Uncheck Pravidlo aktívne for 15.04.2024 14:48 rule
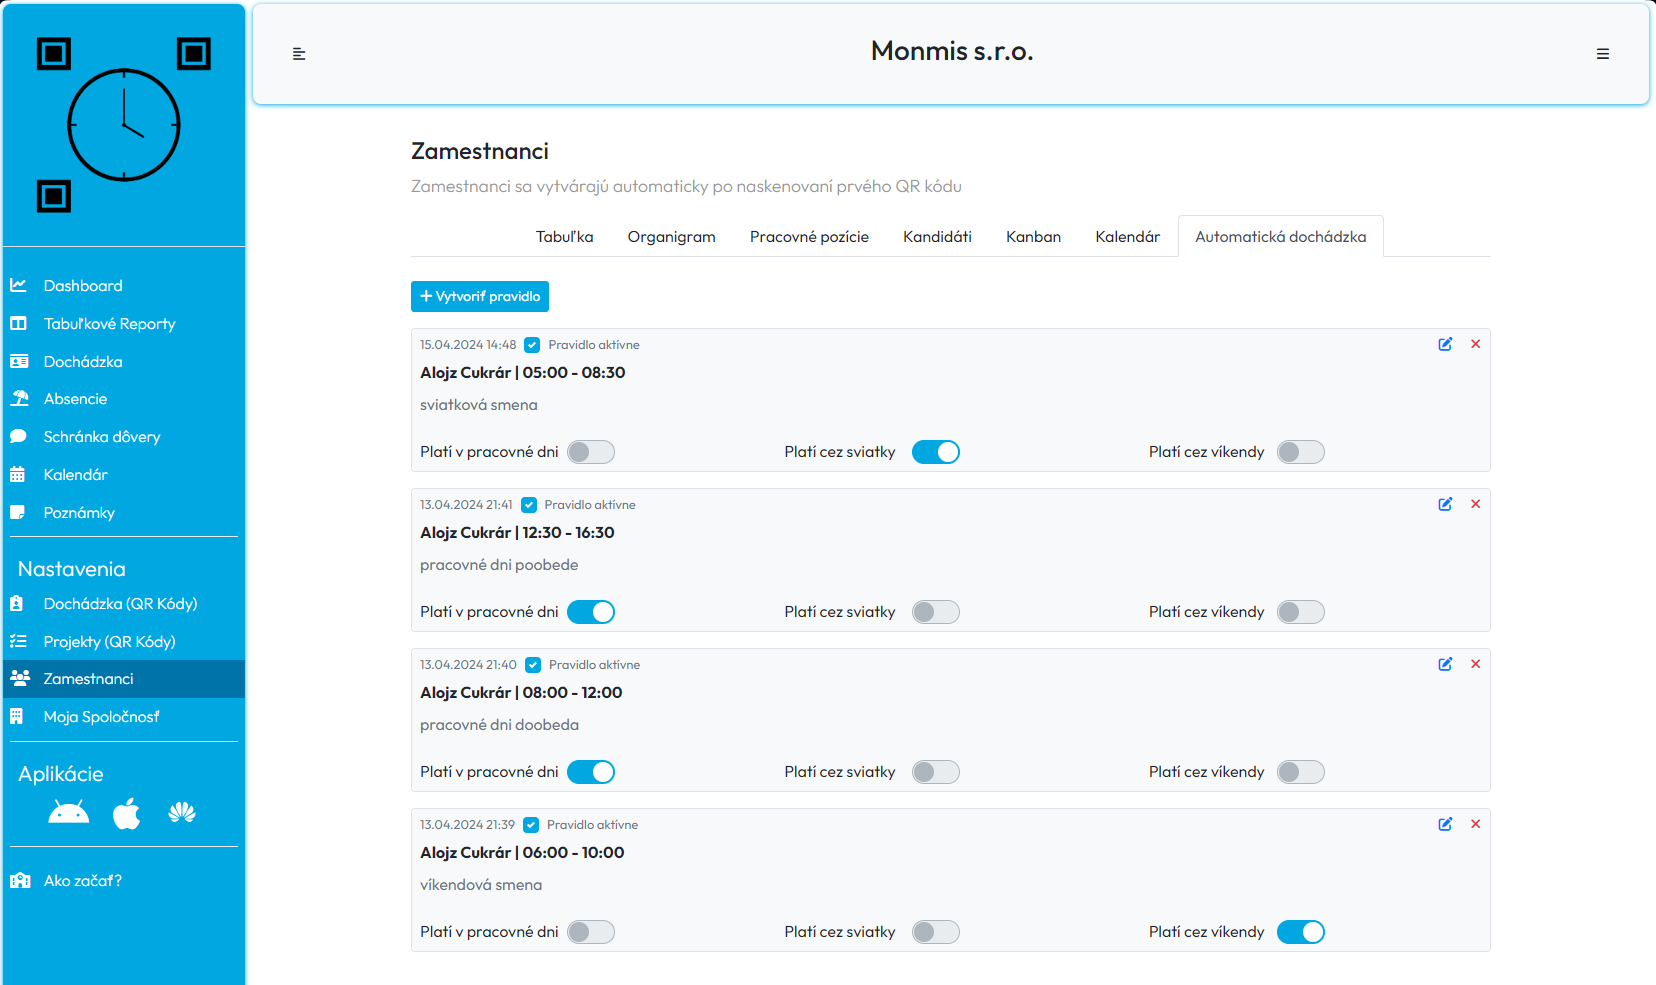This screenshot has height=985, width=1656. coord(533,345)
